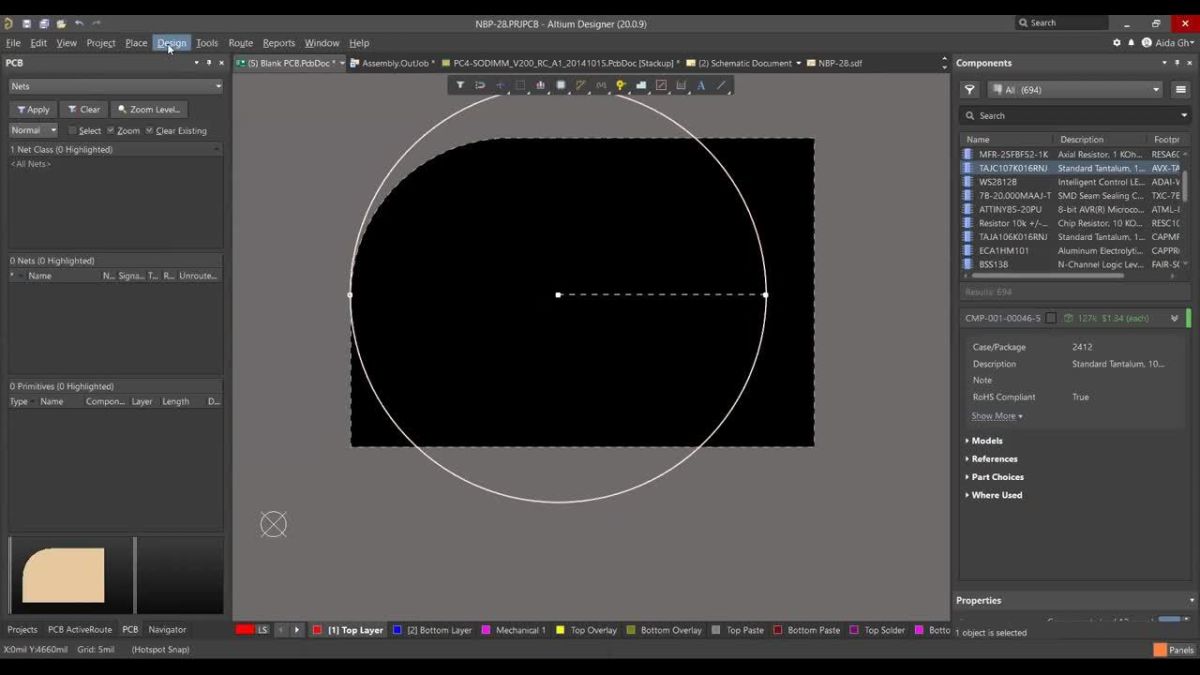This screenshot has height=675, width=1200.
Task: Select the Top Overlay yellow swatch tab
Action: (x=587, y=630)
